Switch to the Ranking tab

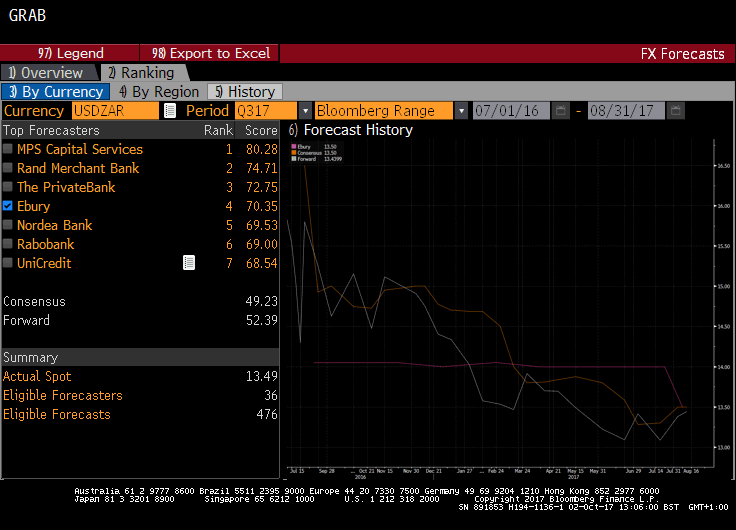(145, 73)
